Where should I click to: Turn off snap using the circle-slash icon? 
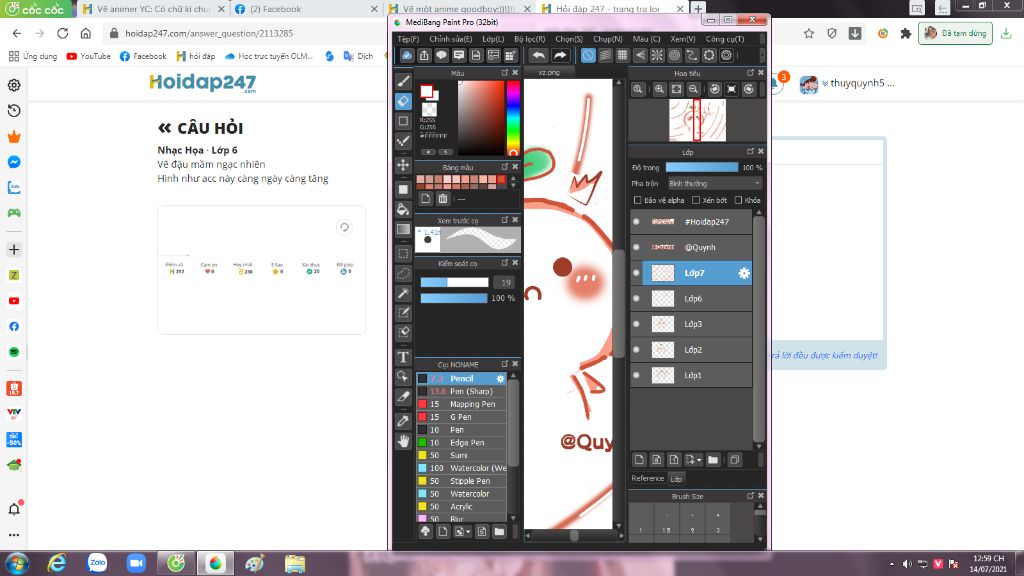(x=588, y=56)
